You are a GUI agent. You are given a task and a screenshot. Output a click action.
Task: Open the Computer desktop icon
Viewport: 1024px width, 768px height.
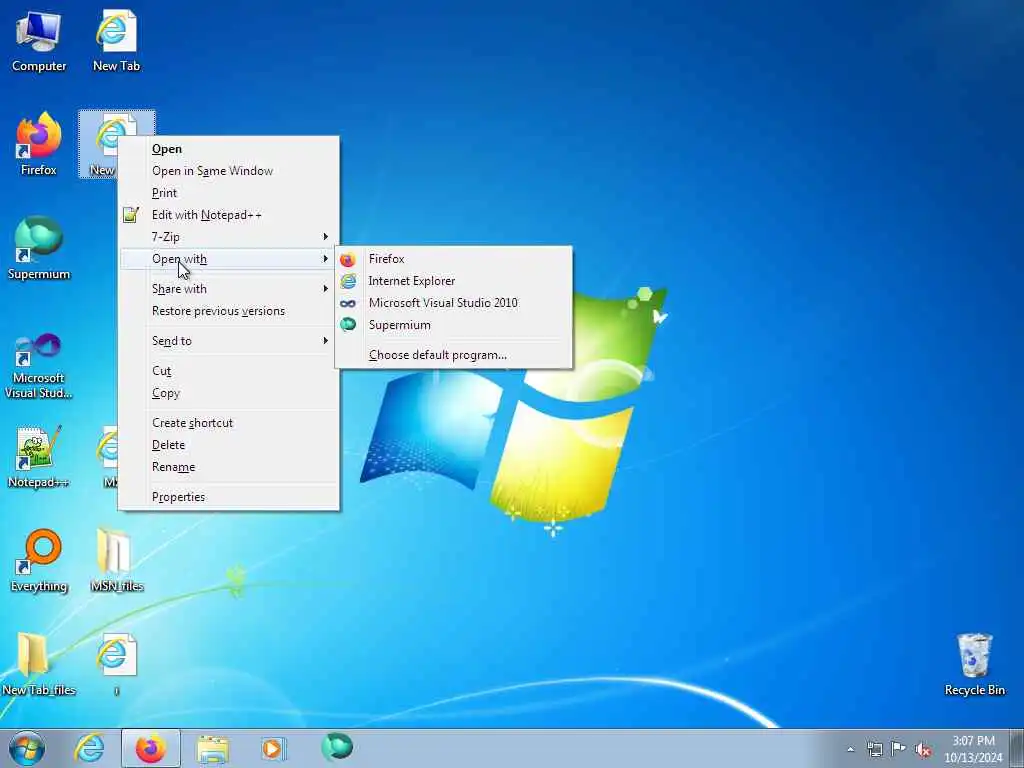tap(39, 40)
